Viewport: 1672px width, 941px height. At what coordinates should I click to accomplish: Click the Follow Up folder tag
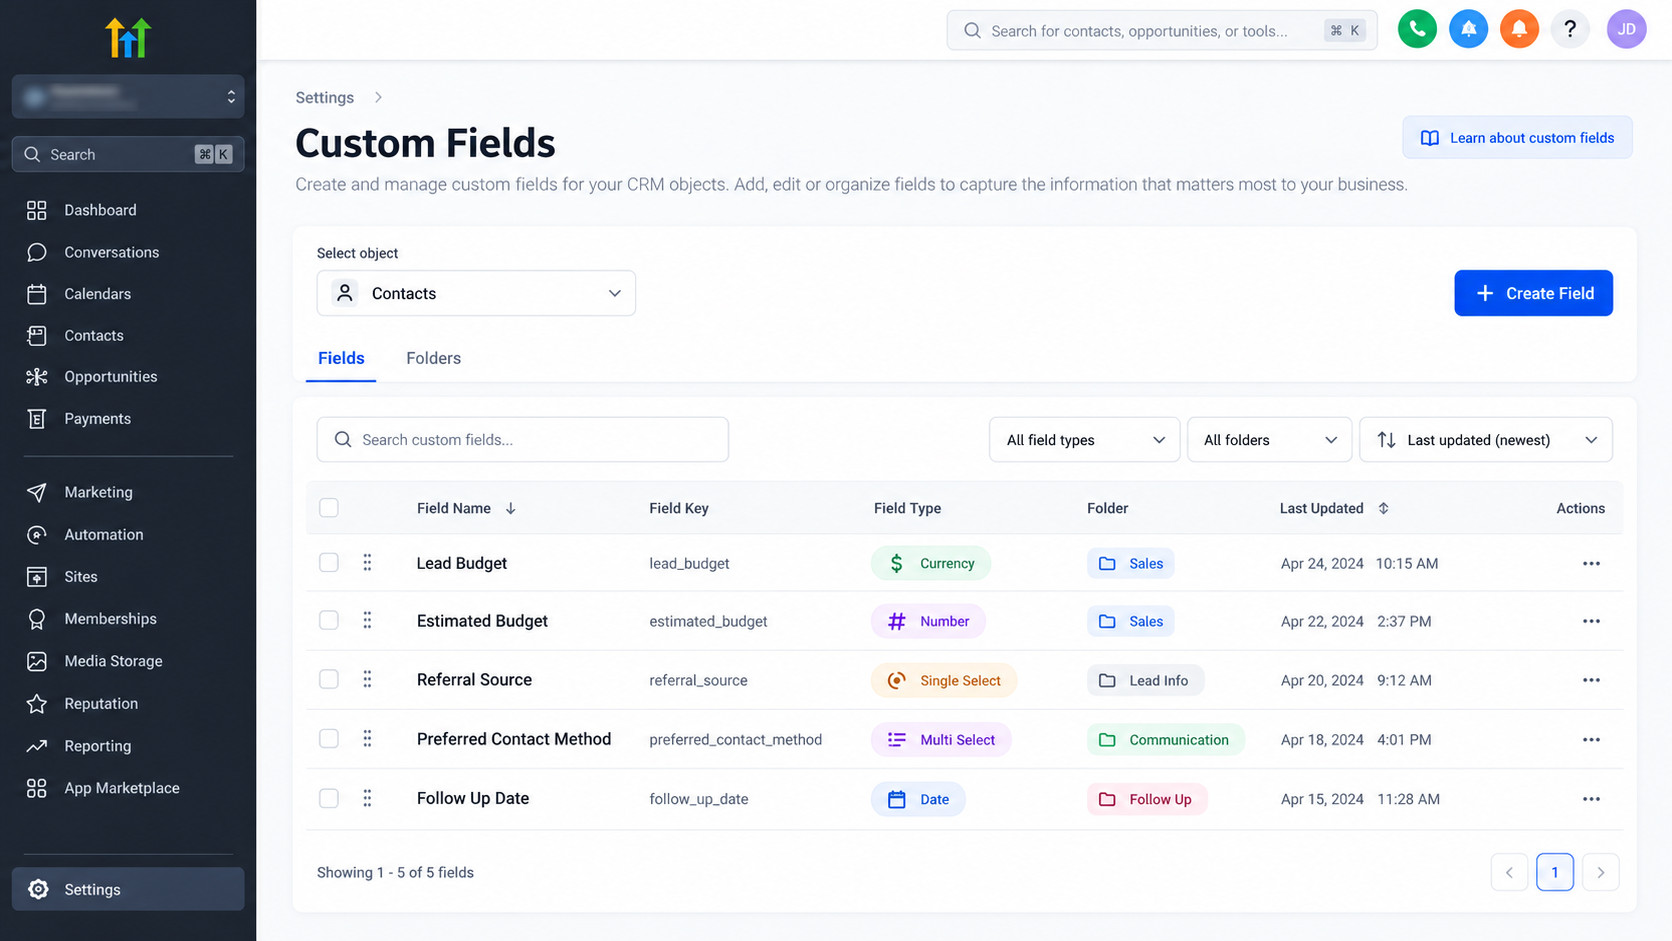1147,799
